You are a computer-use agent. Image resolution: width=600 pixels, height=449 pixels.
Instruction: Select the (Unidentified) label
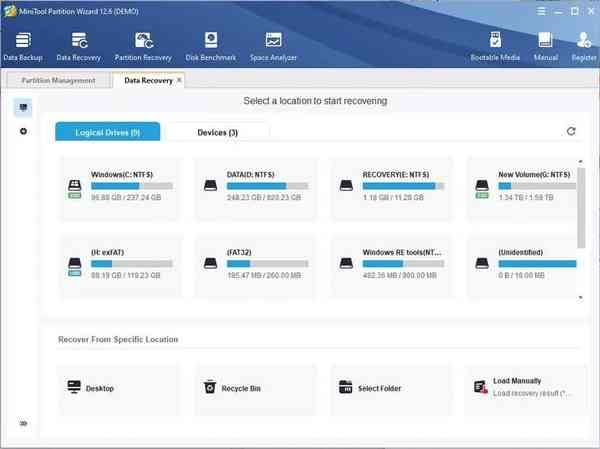520,253
